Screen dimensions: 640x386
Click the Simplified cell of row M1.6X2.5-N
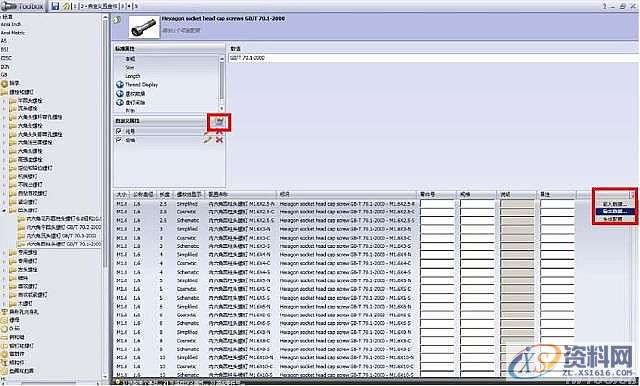(187, 204)
